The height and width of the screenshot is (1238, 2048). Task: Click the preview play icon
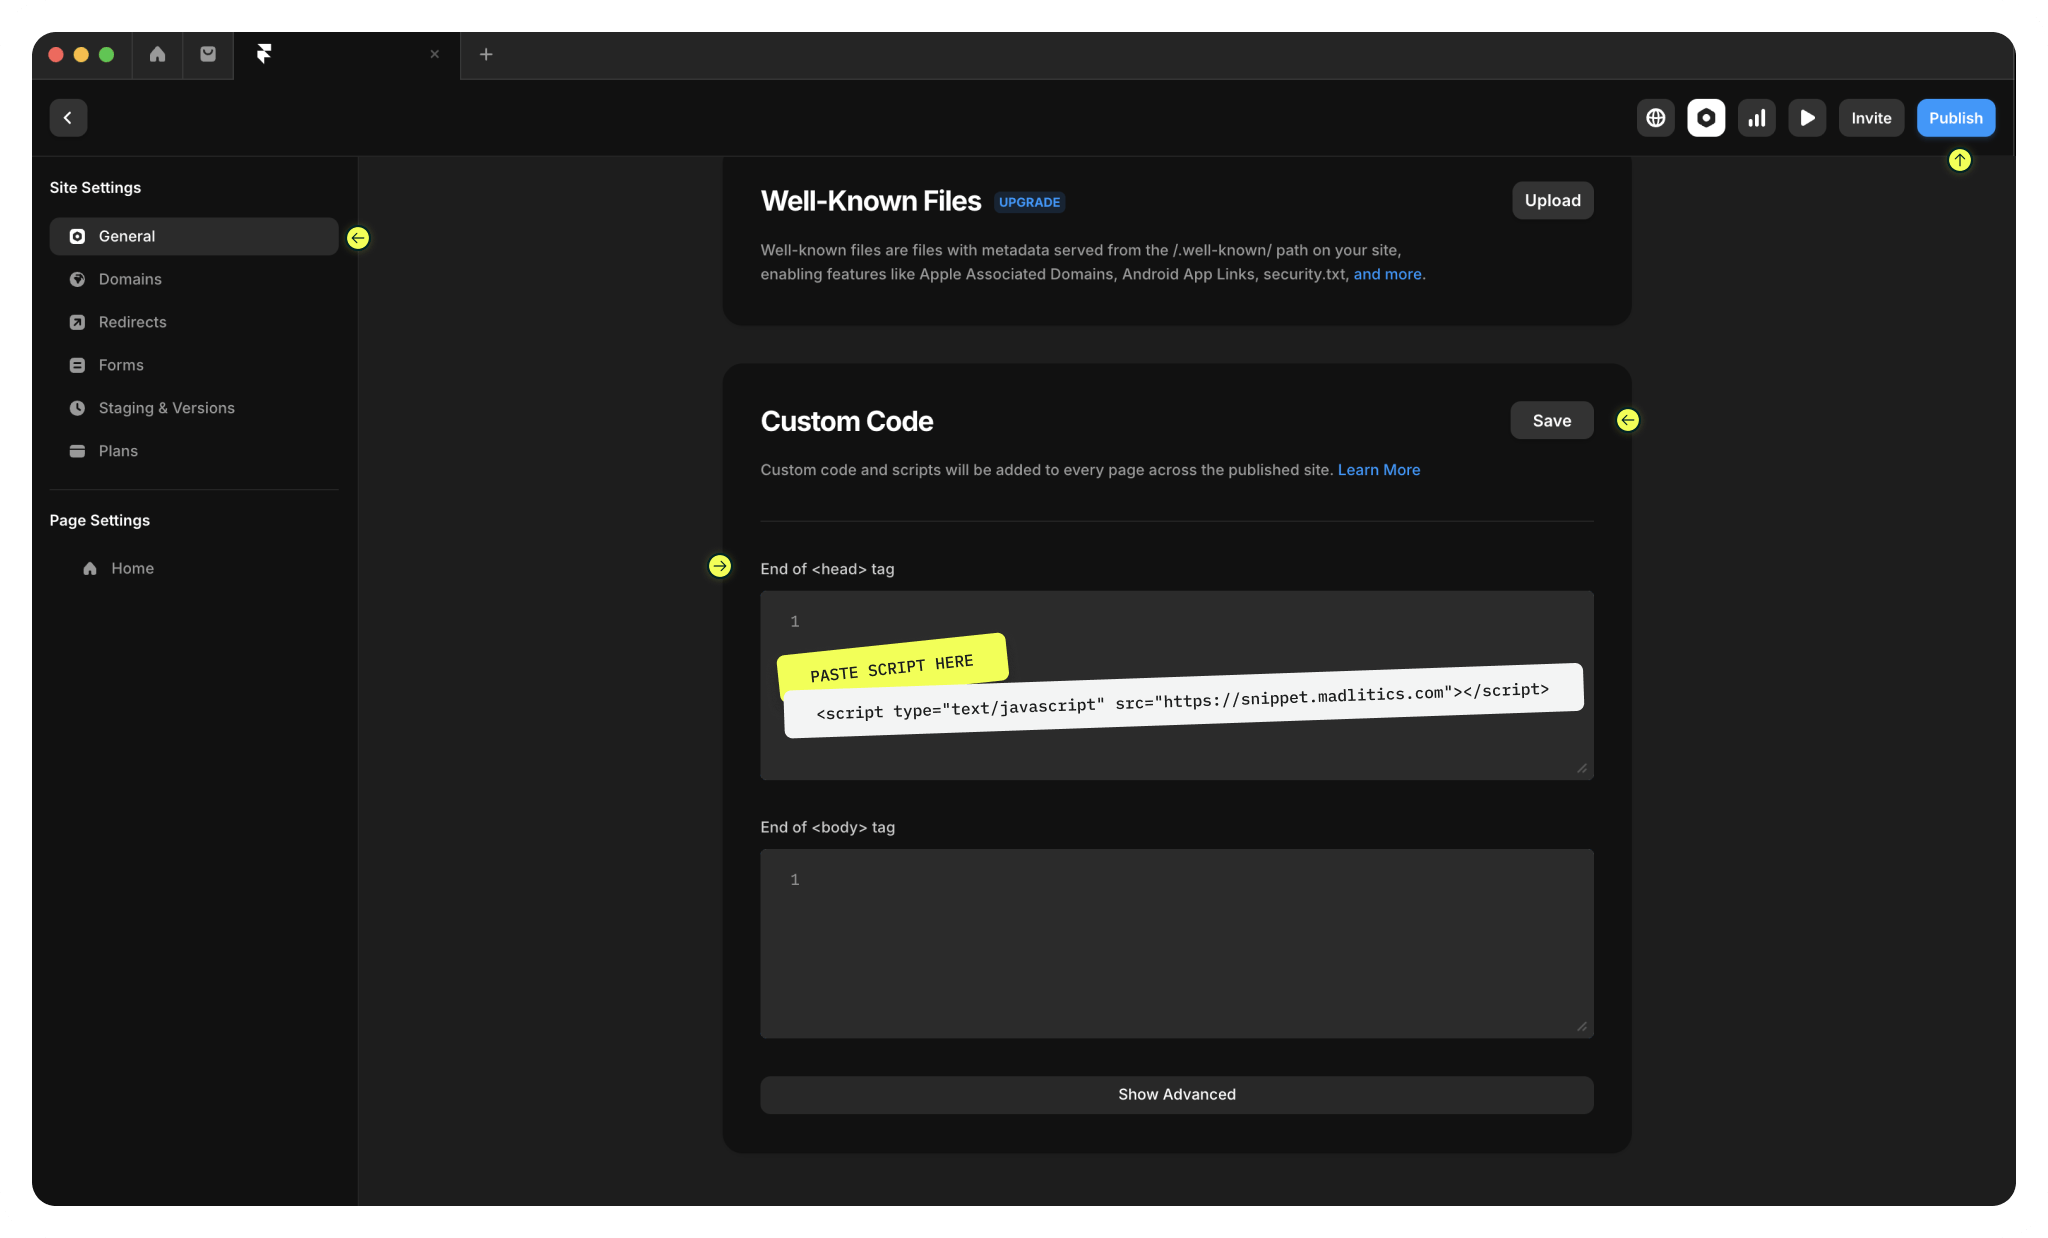pyautogui.click(x=1807, y=118)
